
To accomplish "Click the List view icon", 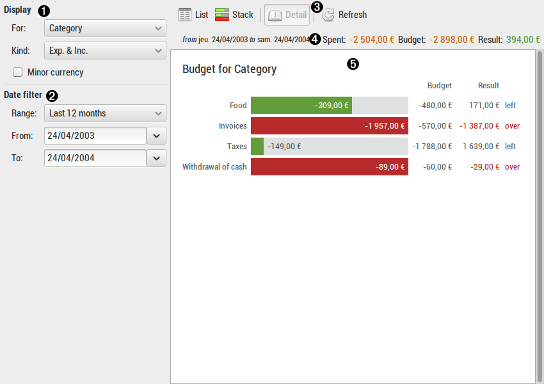I will click(185, 15).
